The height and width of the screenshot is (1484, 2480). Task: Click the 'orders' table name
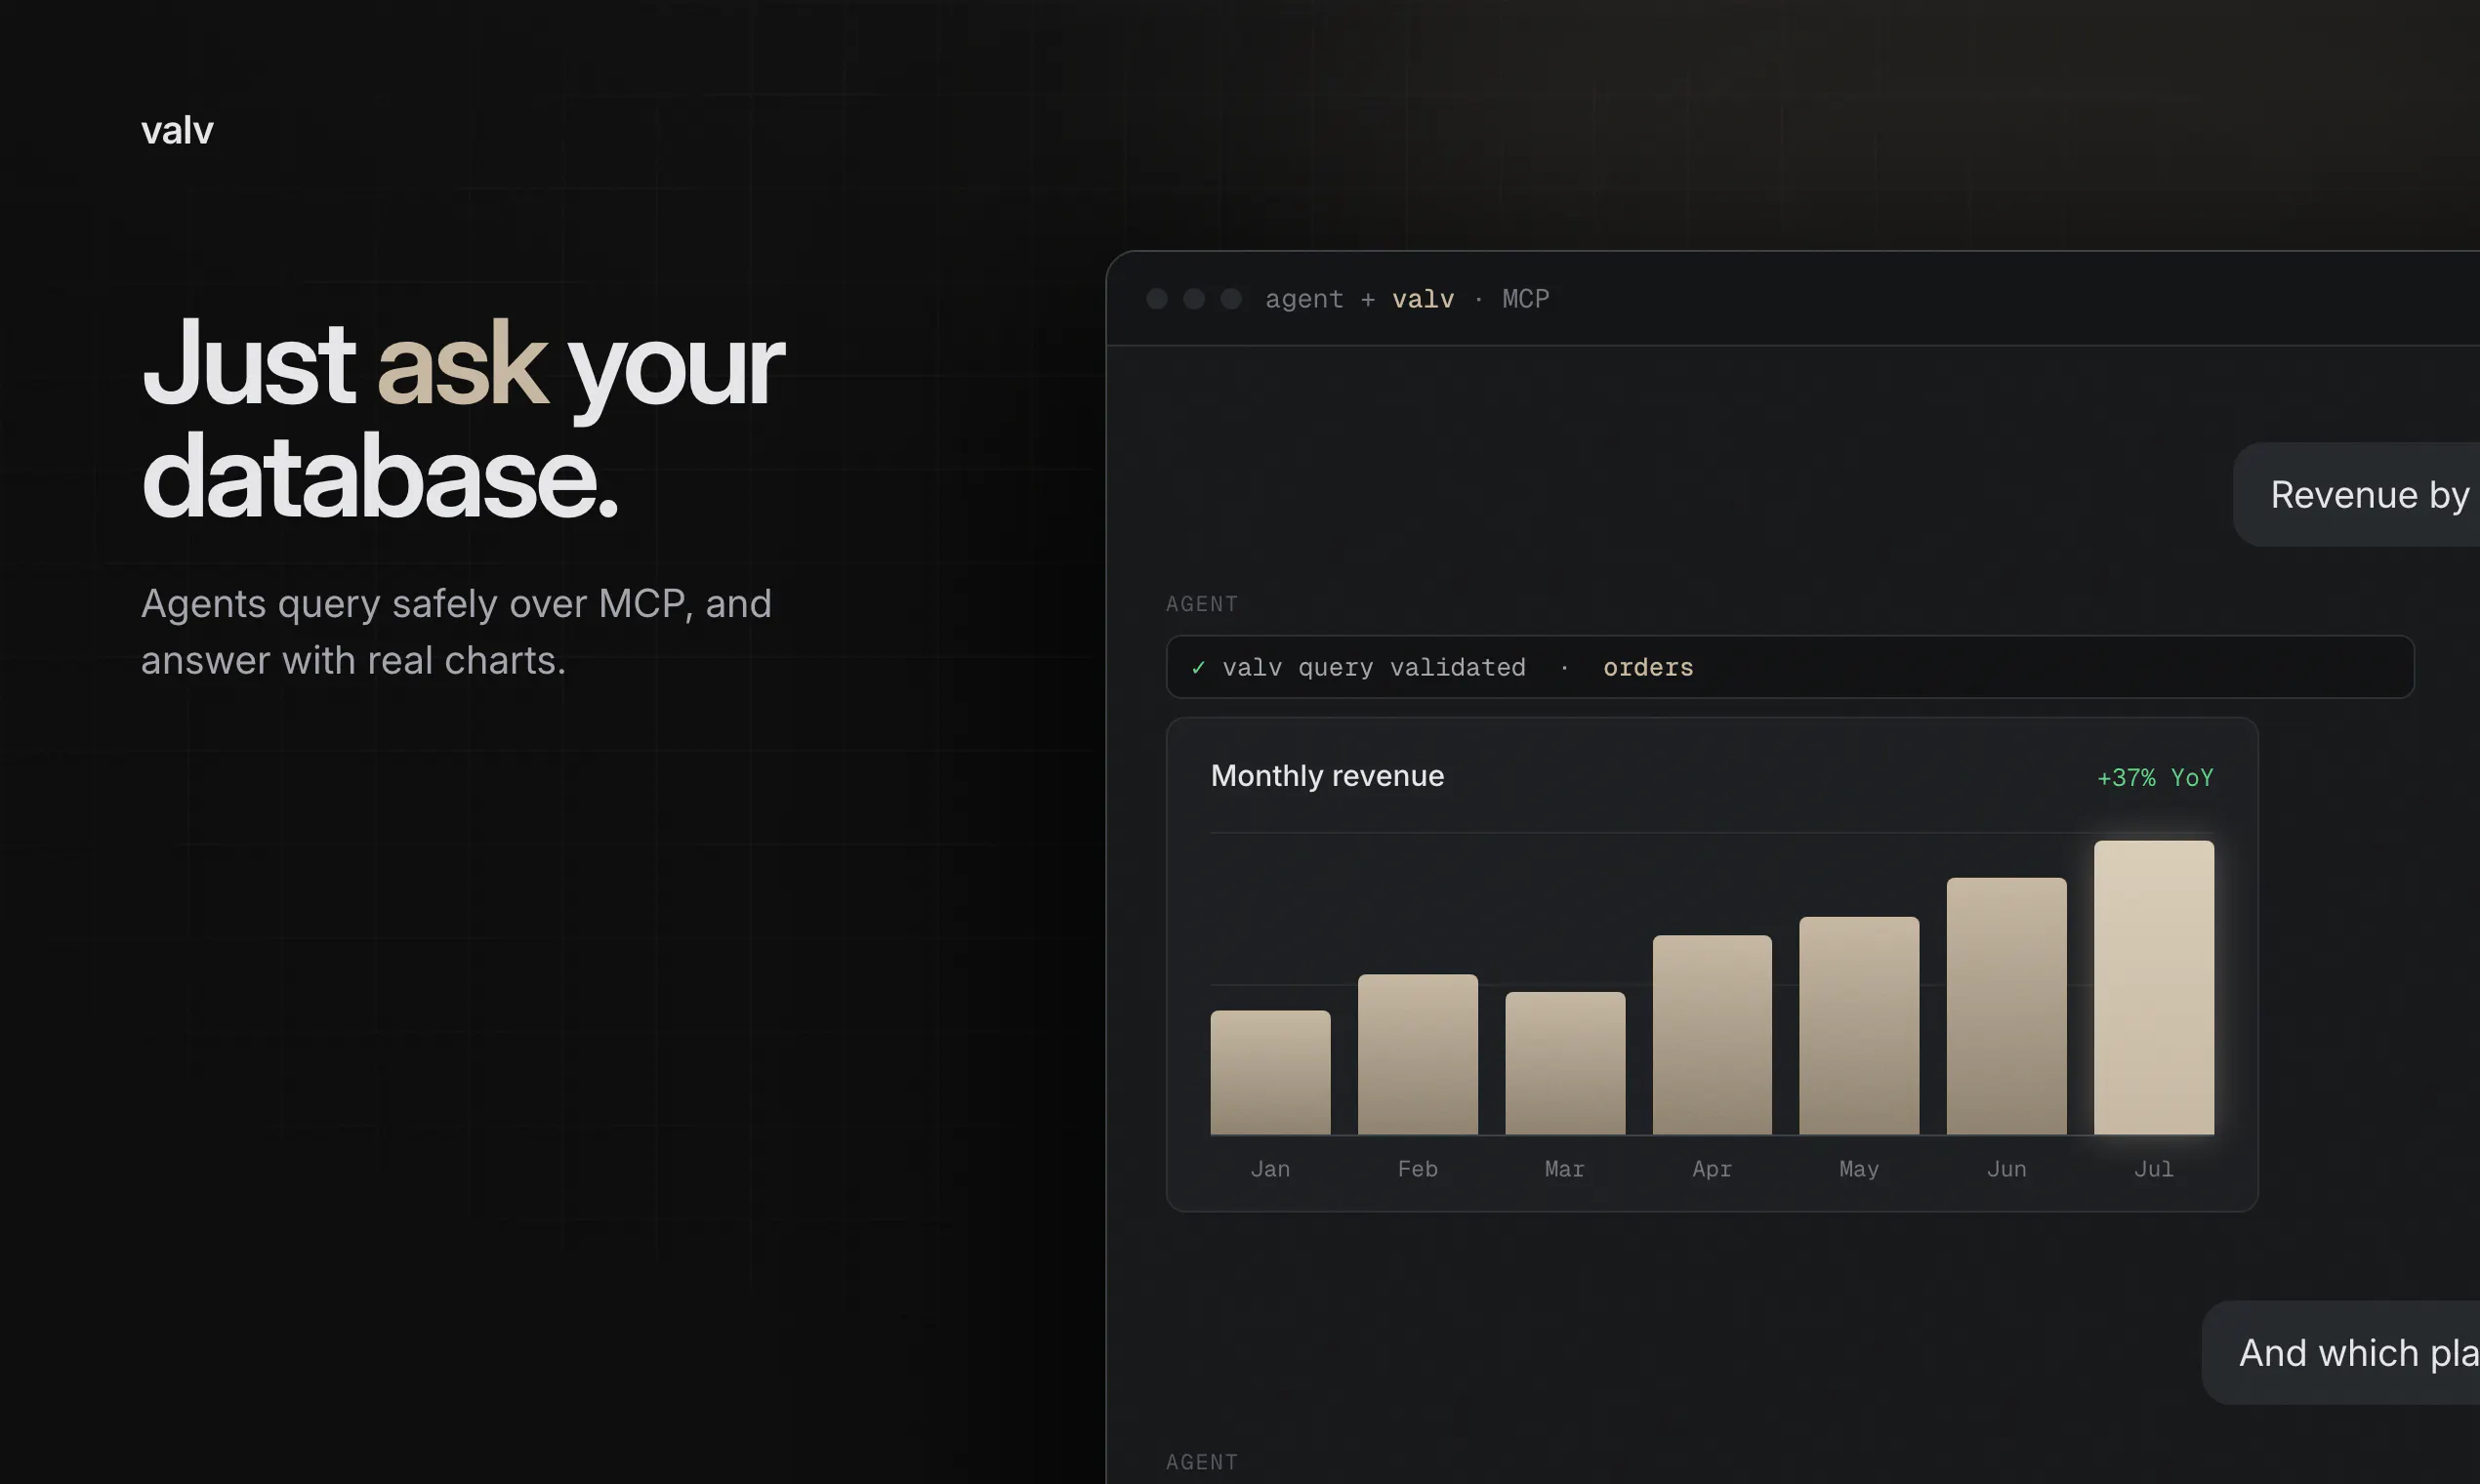tap(1648, 668)
